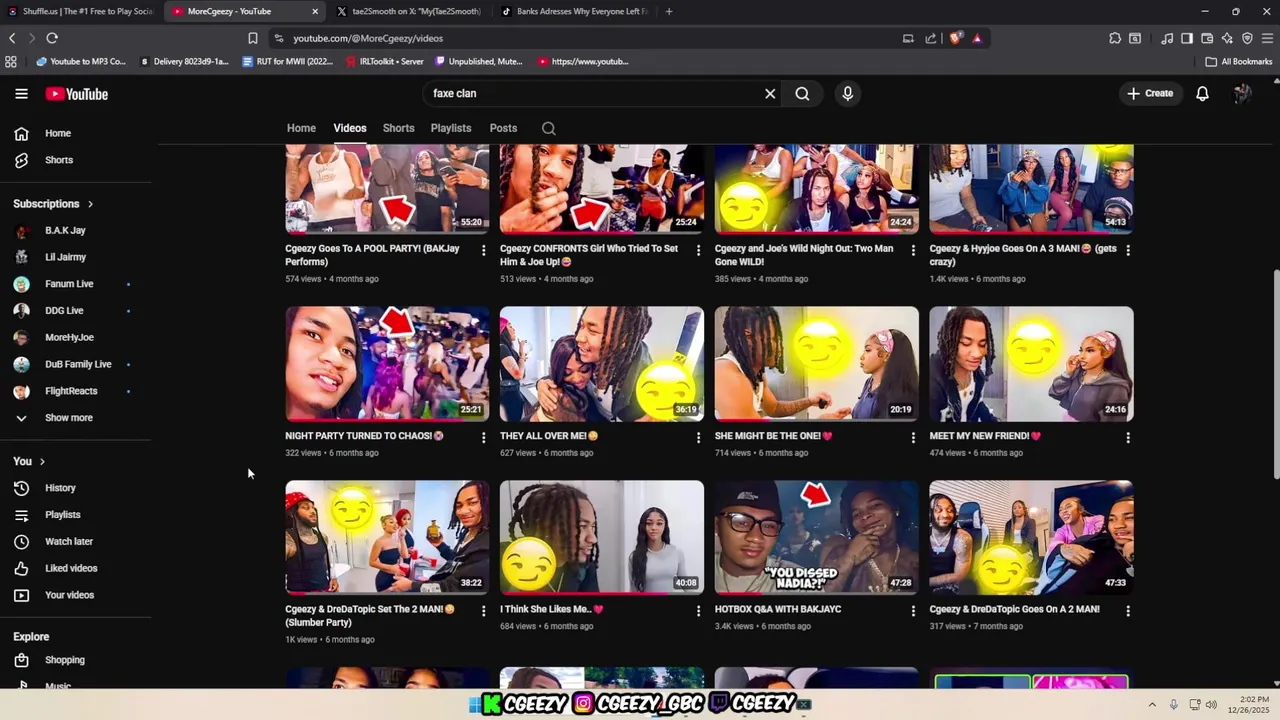Go back with the browser back arrow
The width and height of the screenshot is (1280, 720).
pos(12,38)
